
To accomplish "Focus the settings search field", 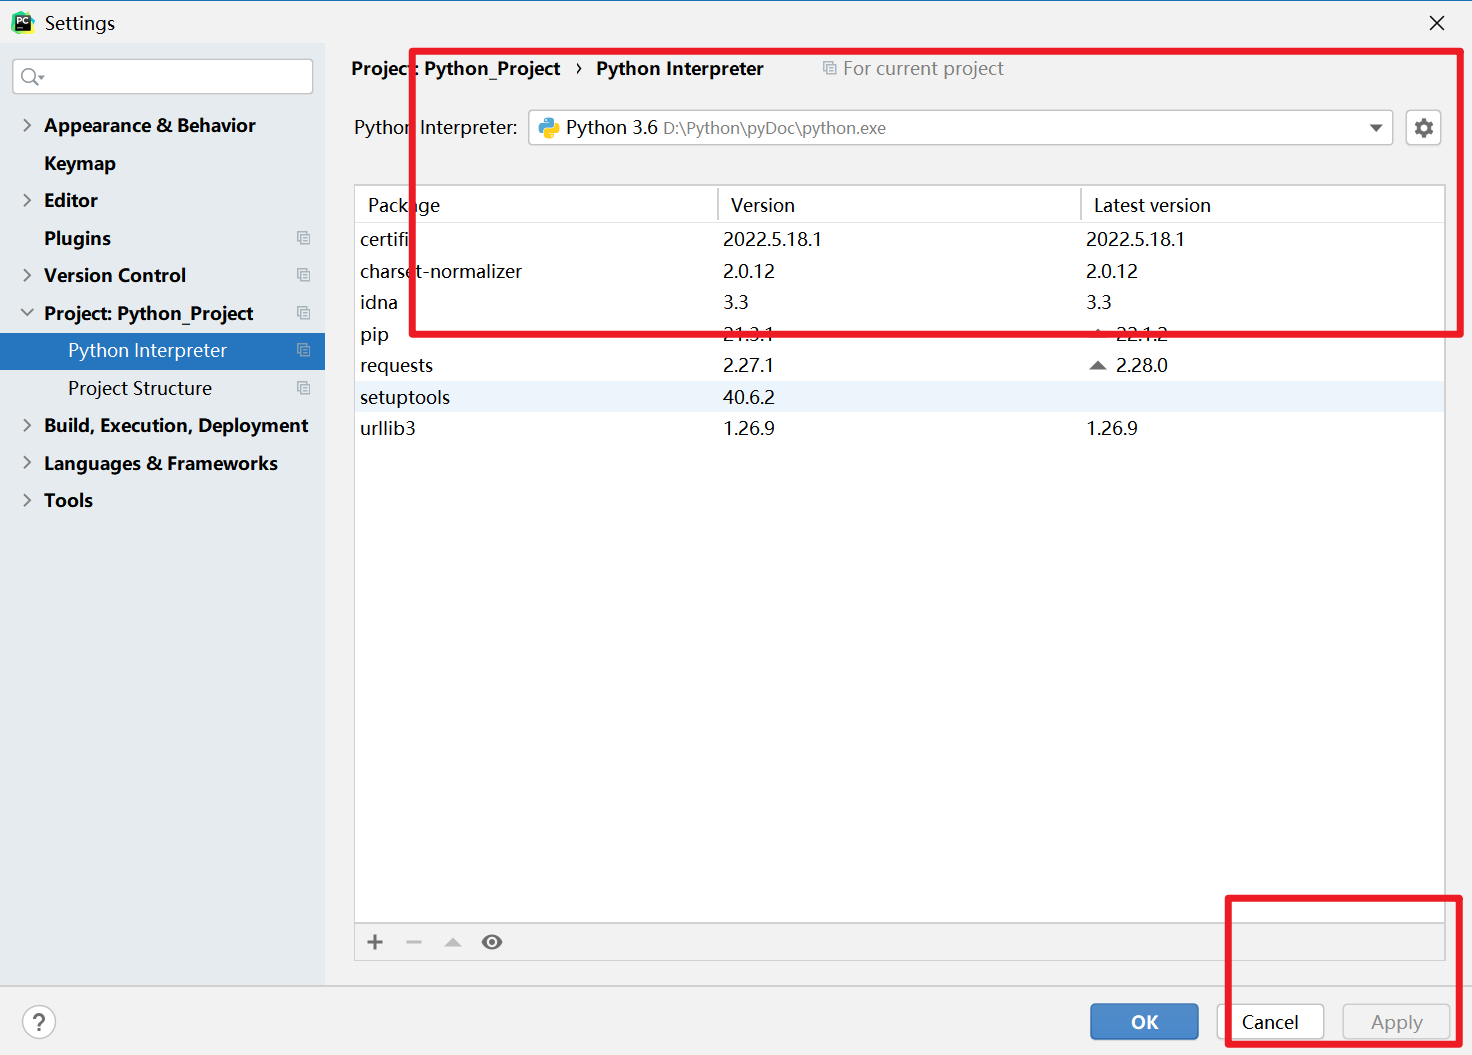I will pyautogui.click(x=162, y=76).
